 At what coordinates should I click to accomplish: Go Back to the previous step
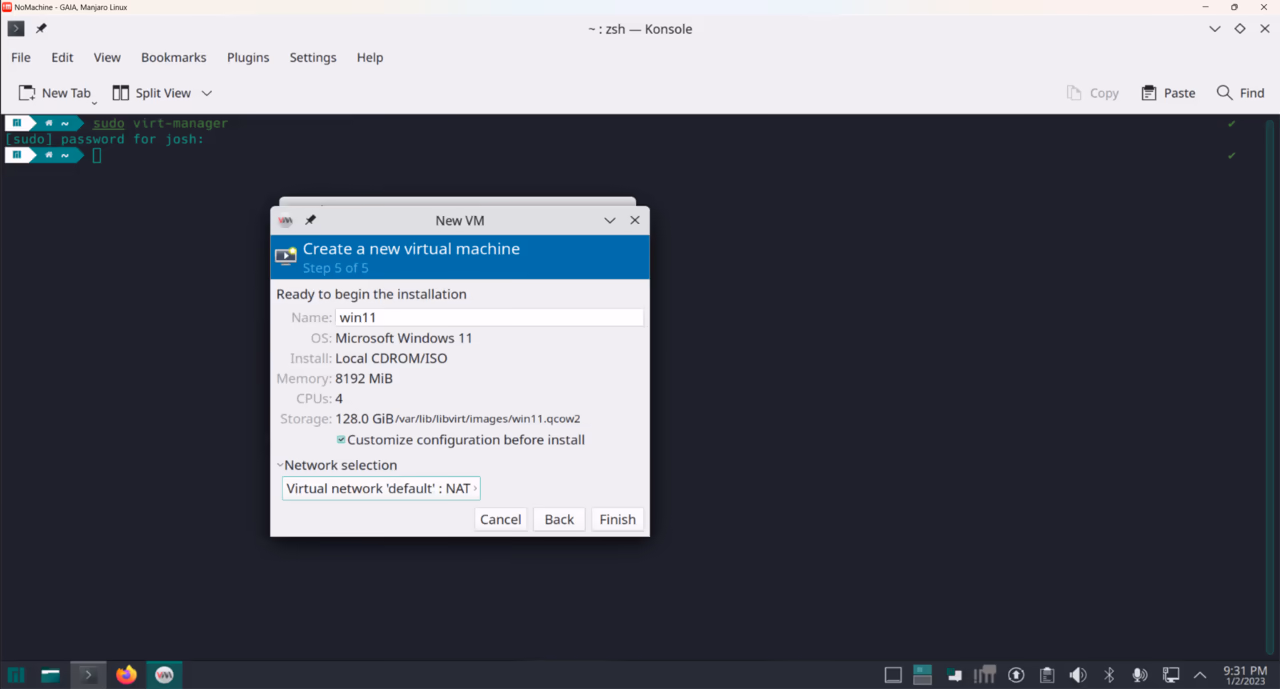pyautogui.click(x=558, y=519)
